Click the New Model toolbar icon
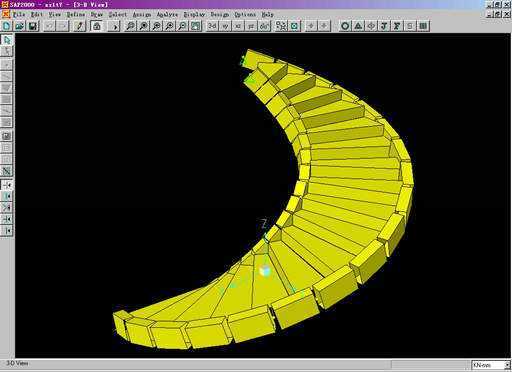The width and height of the screenshot is (512, 372). (6, 26)
